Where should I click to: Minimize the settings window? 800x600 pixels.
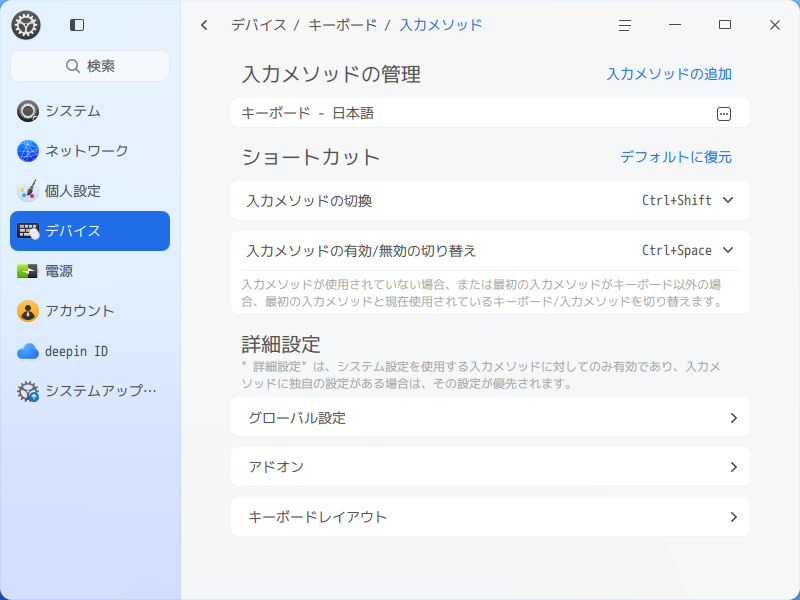(x=675, y=24)
